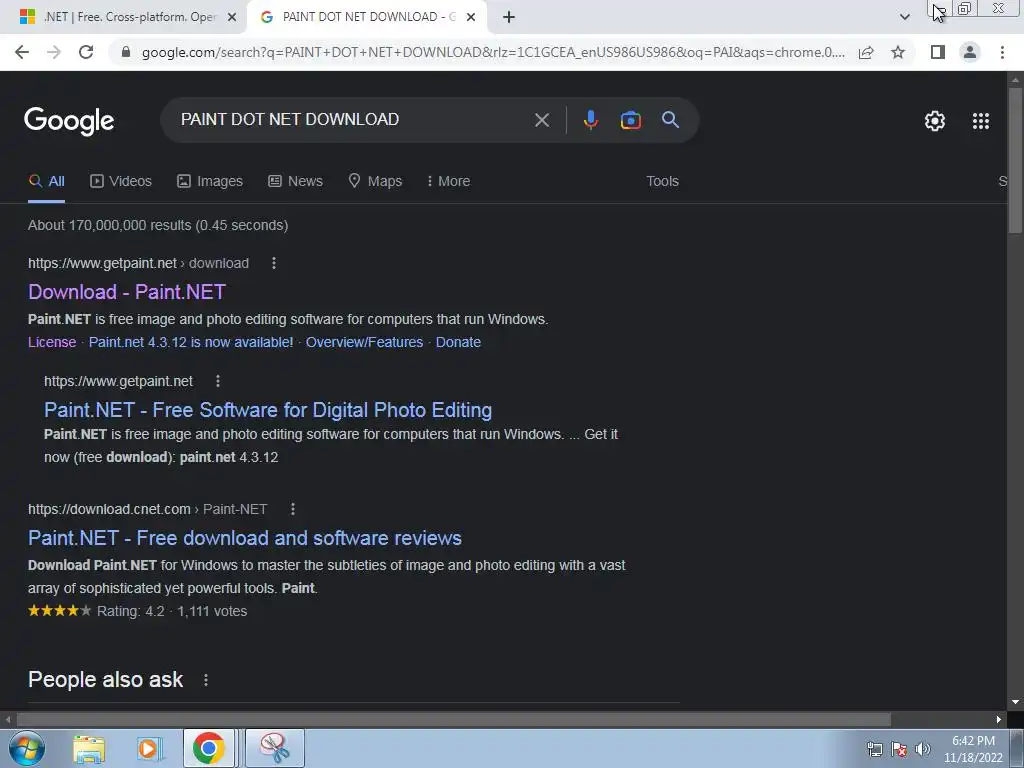Open Overview/Features sitelink
This screenshot has width=1024, height=768.
tap(364, 342)
